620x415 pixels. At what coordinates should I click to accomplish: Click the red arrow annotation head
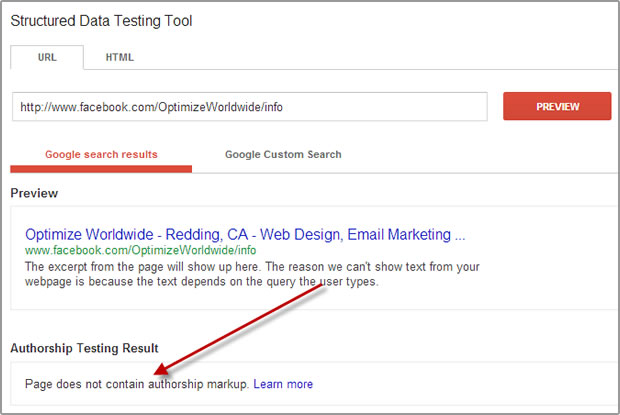pos(161,370)
